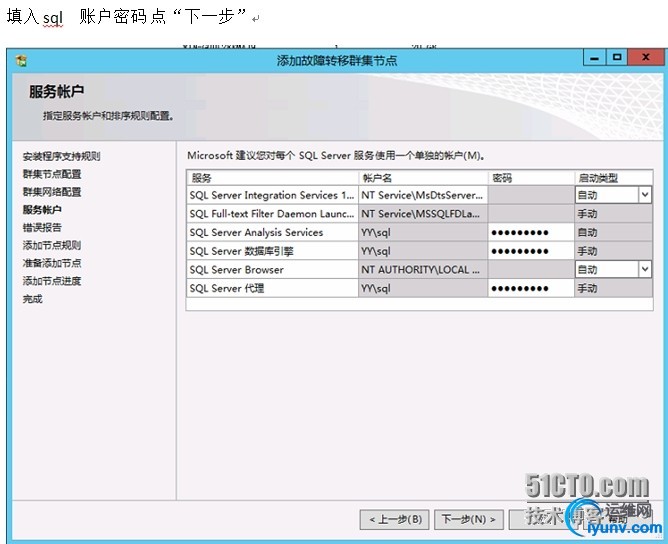Screen dimensions: 668x544
Task: Click the < 上一步(B) button
Action: tap(394, 519)
